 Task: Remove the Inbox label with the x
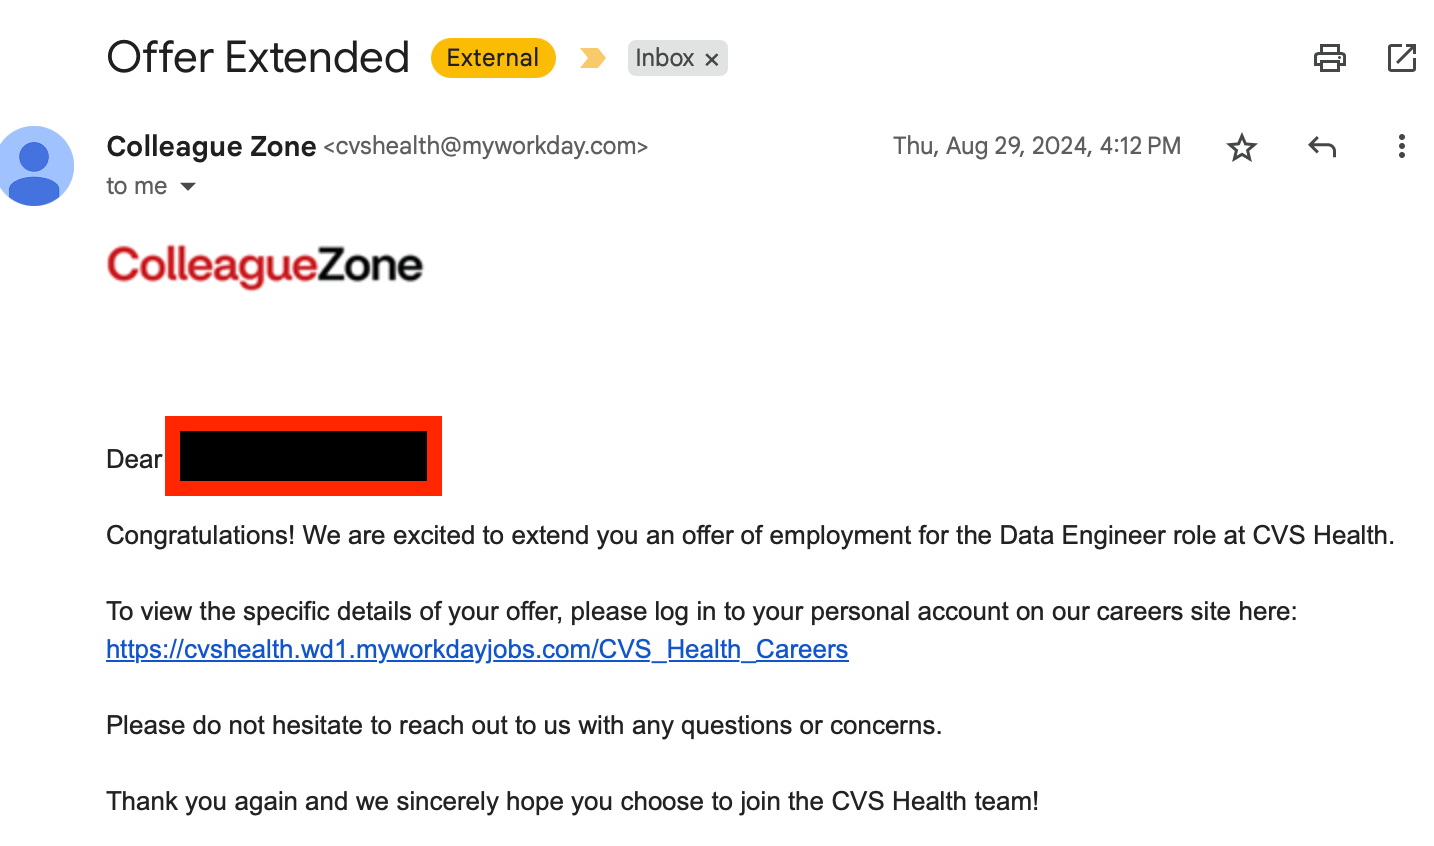point(712,60)
